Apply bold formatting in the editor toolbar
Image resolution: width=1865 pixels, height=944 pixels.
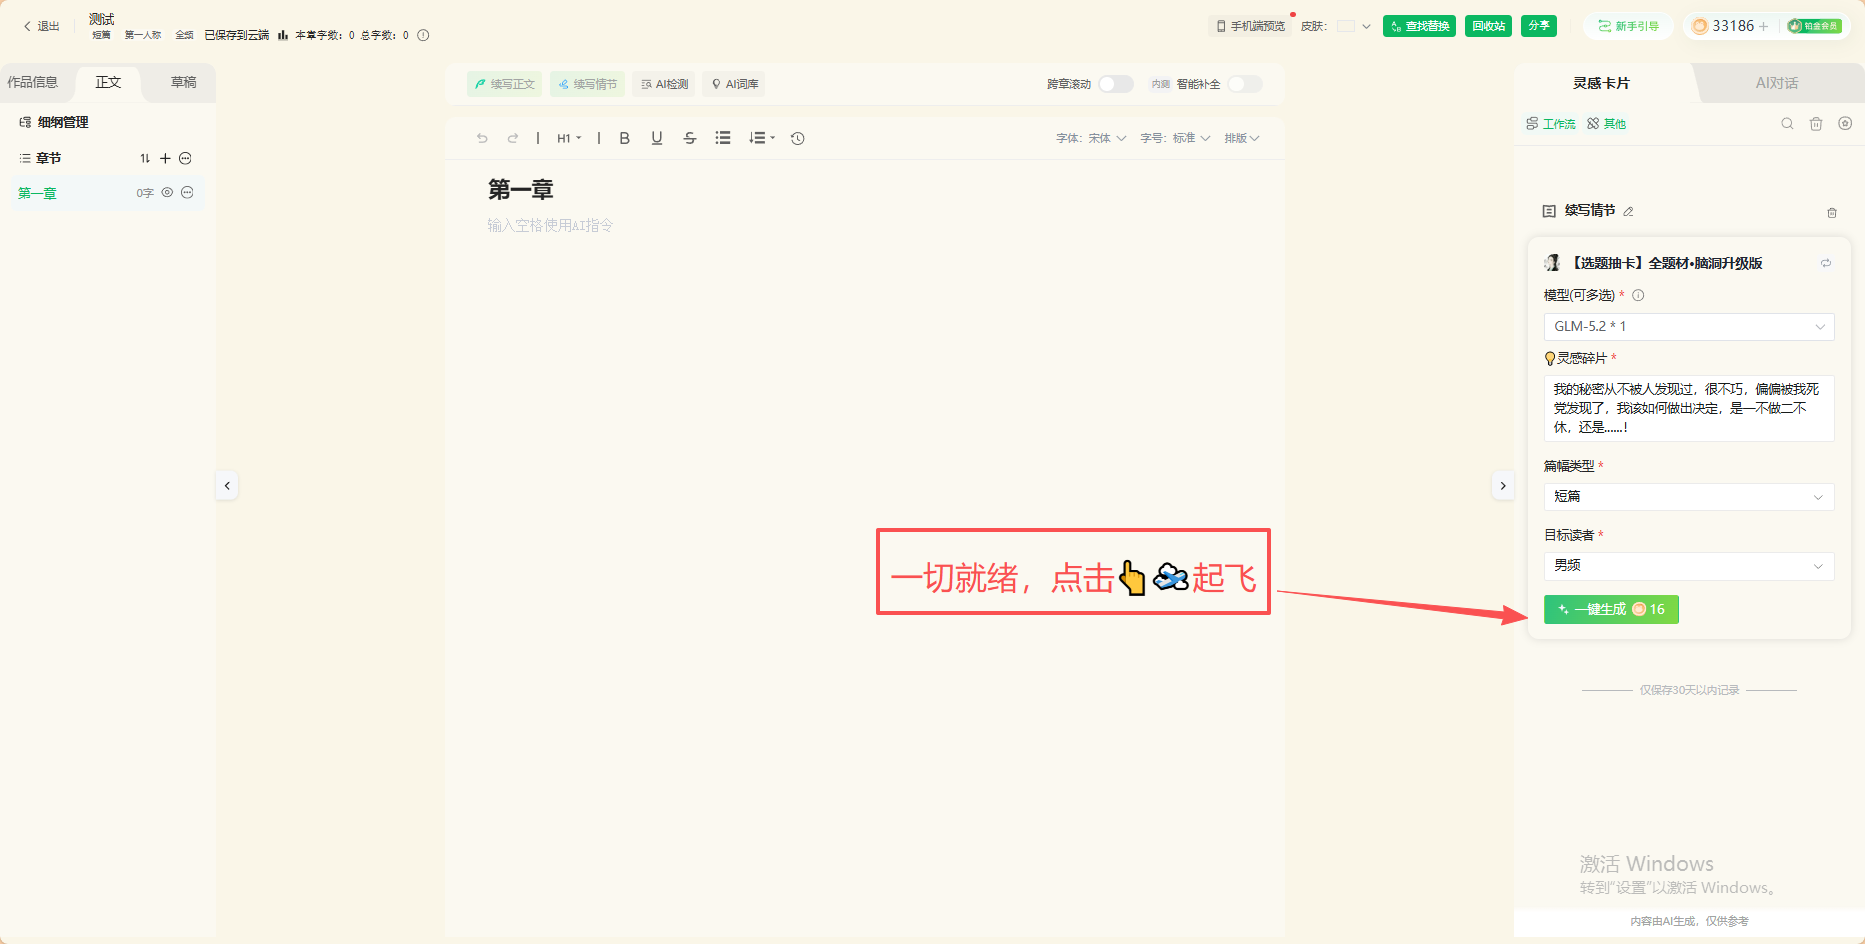(624, 138)
